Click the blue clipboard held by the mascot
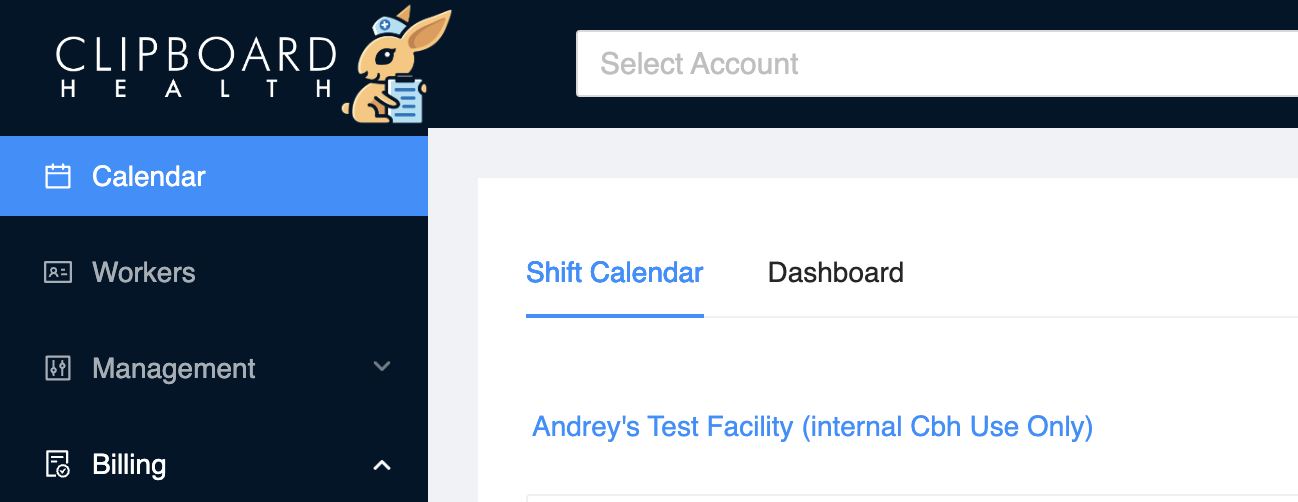 (x=406, y=101)
